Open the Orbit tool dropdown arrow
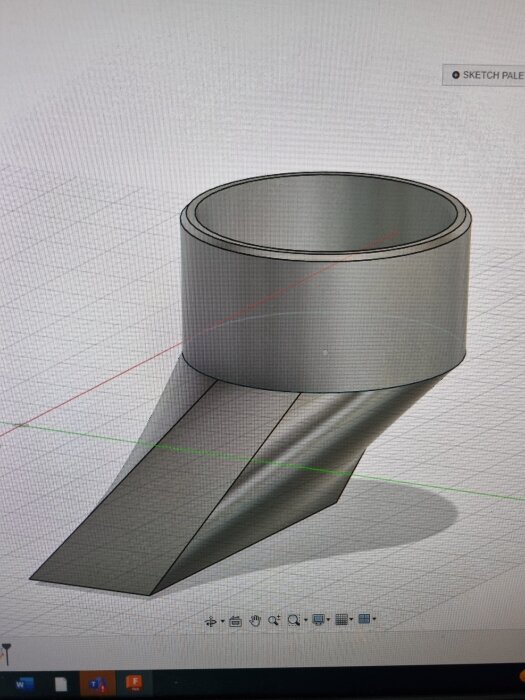525x700 pixels. (x=222, y=621)
